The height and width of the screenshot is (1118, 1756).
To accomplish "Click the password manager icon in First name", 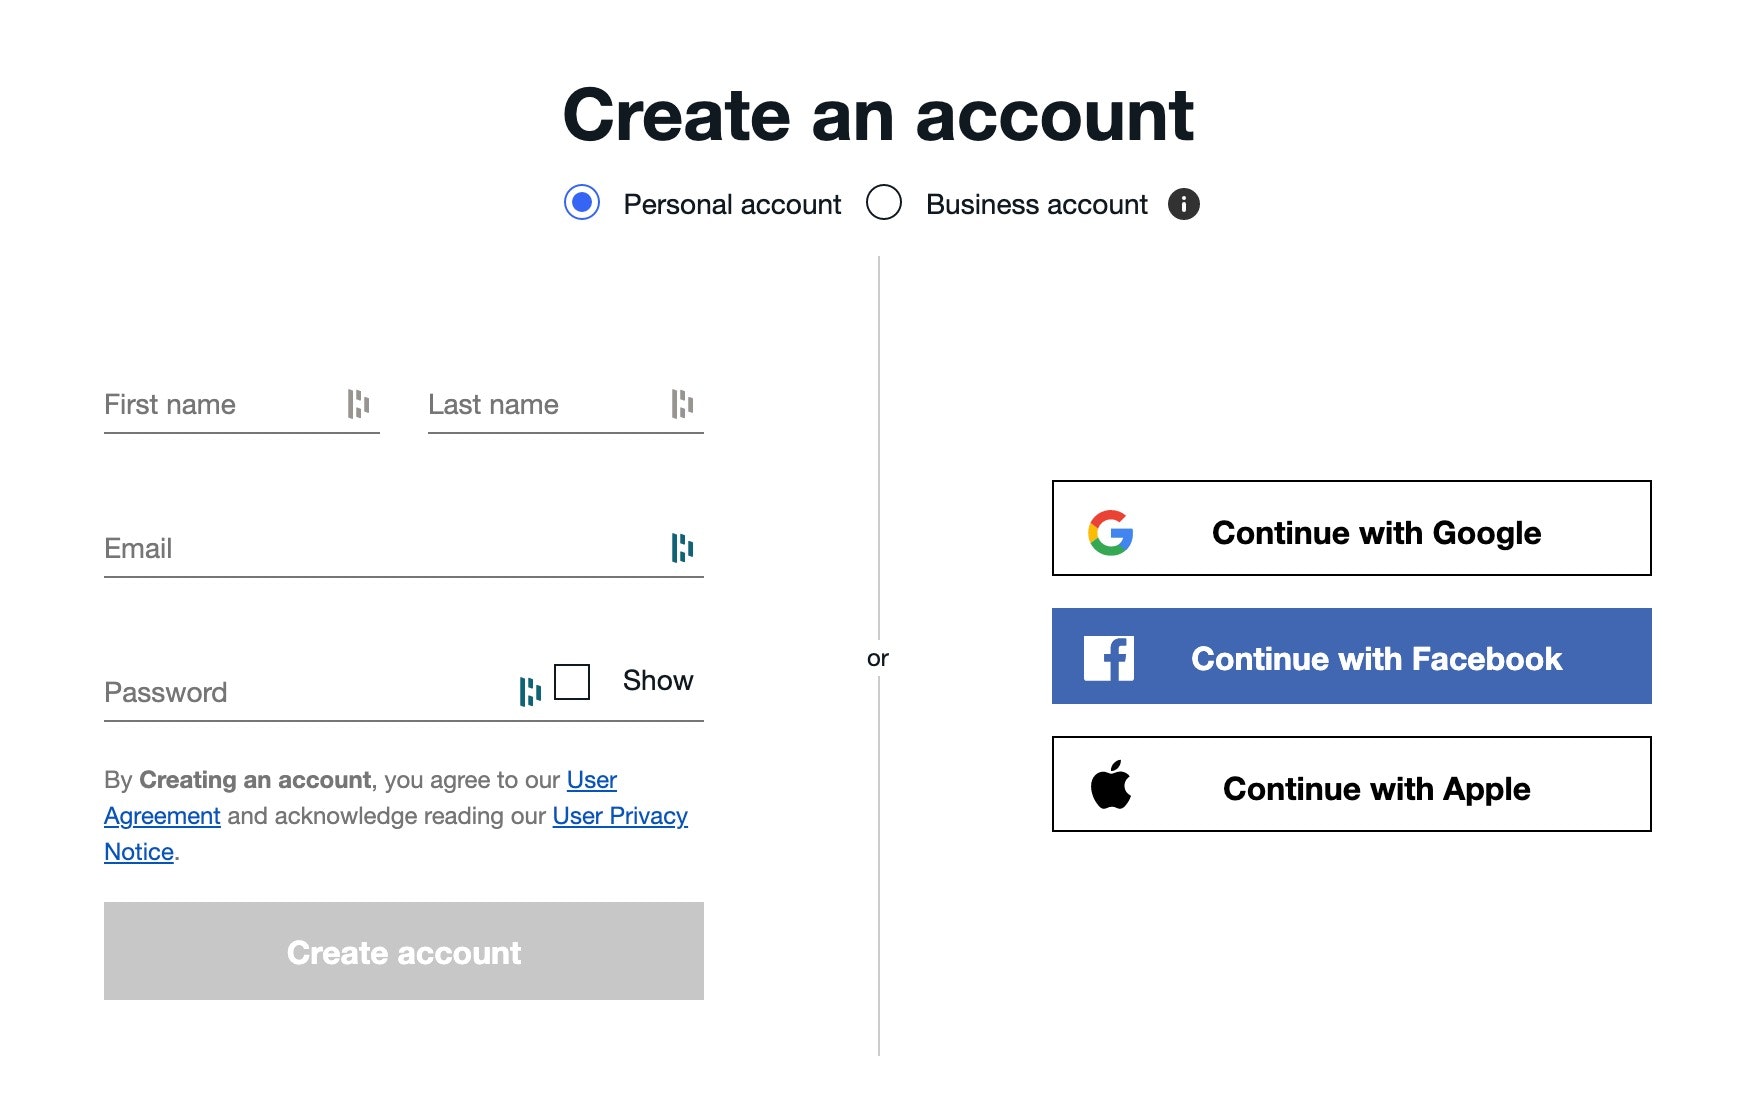I will [358, 404].
